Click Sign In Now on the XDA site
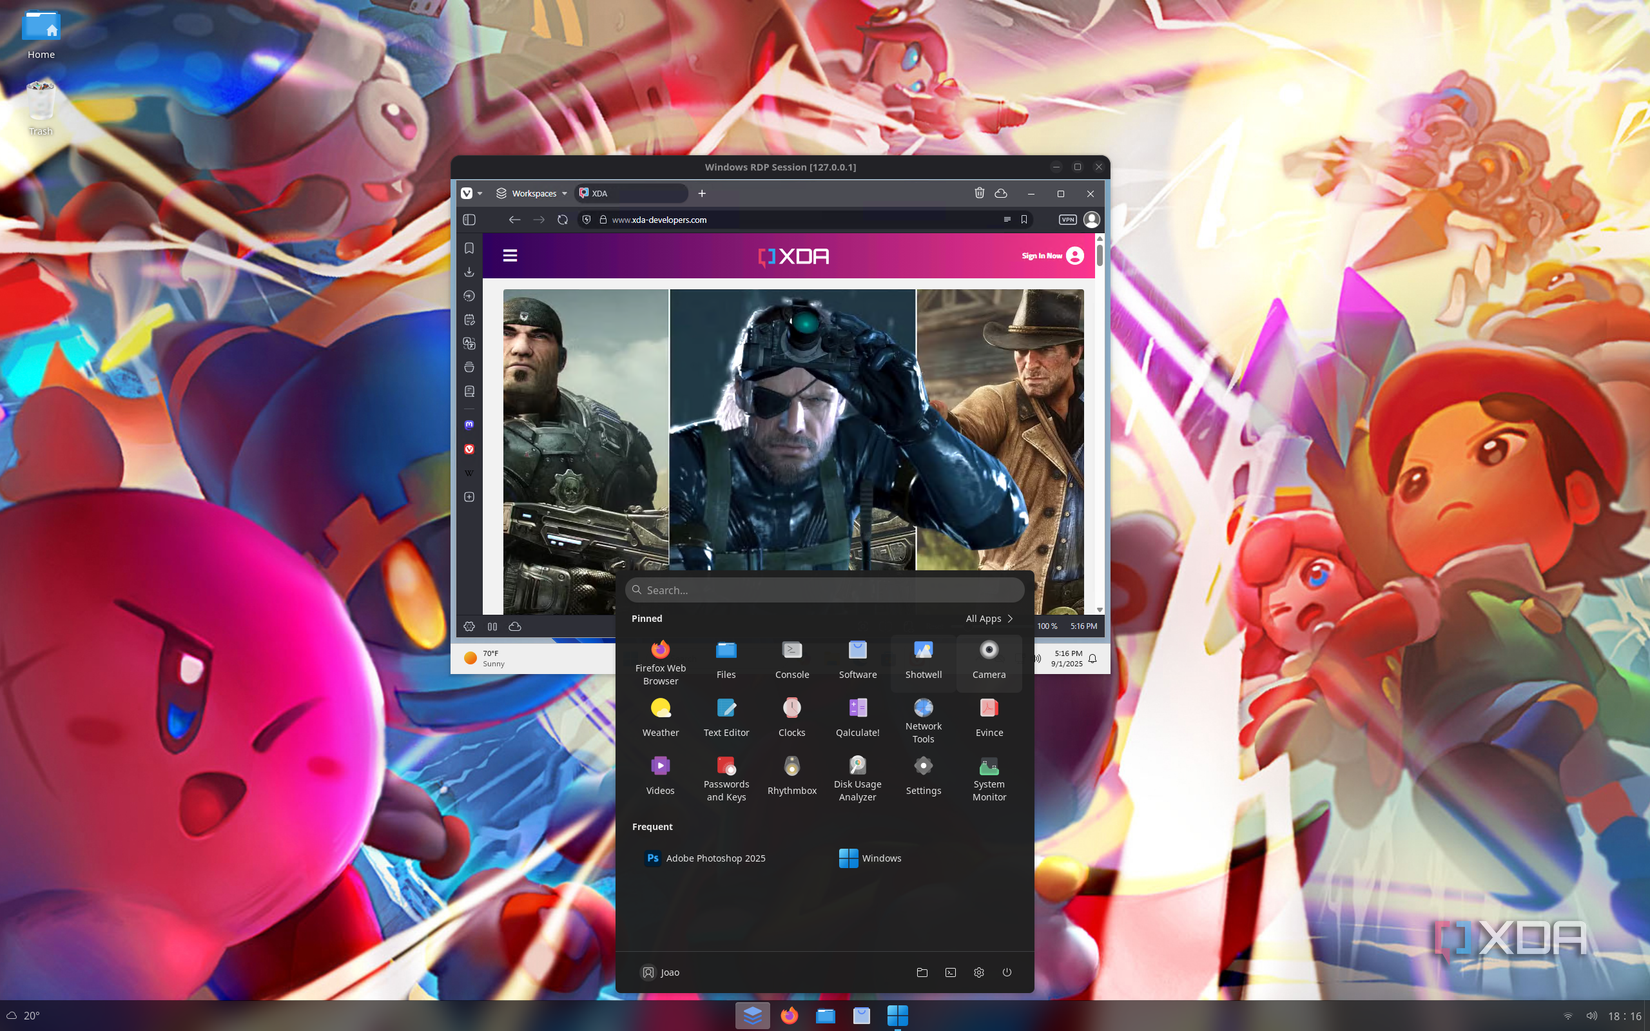 pyautogui.click(x=1052, y=256)
